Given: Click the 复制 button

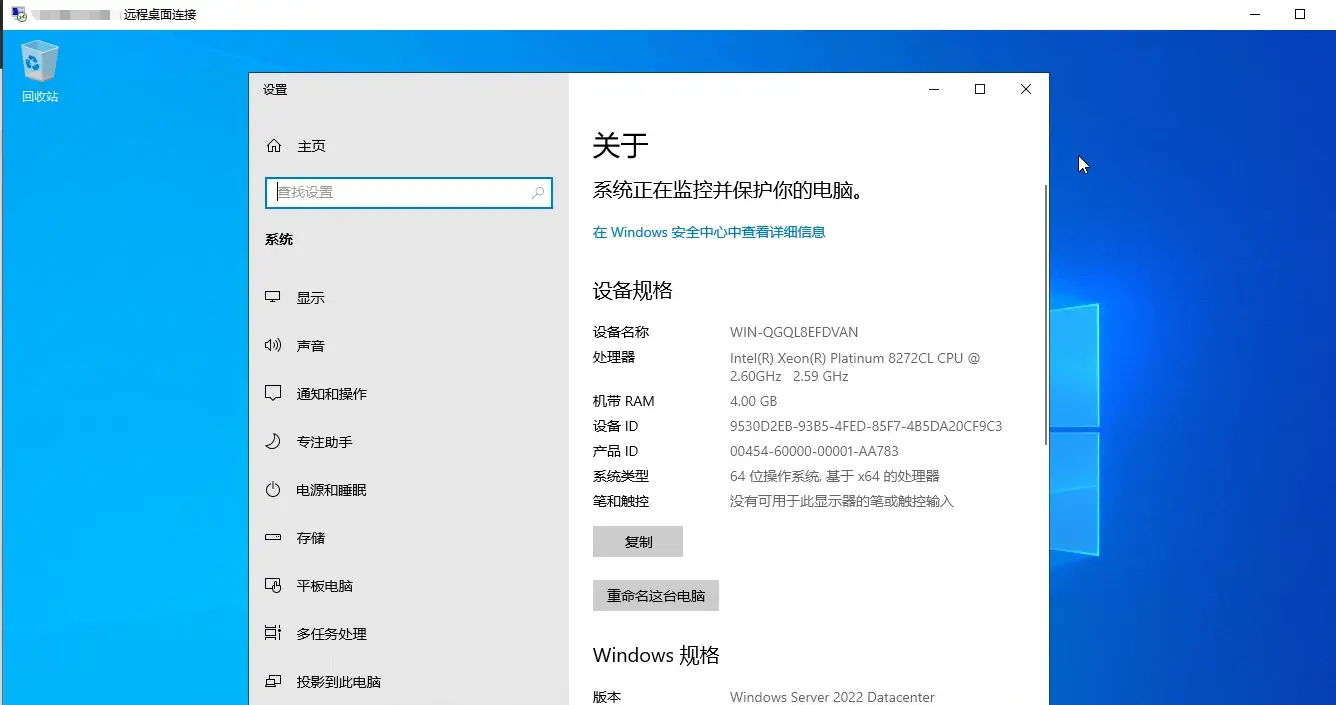Looking at the screenshot, I should pyautogui.click(x=638, y=542).
